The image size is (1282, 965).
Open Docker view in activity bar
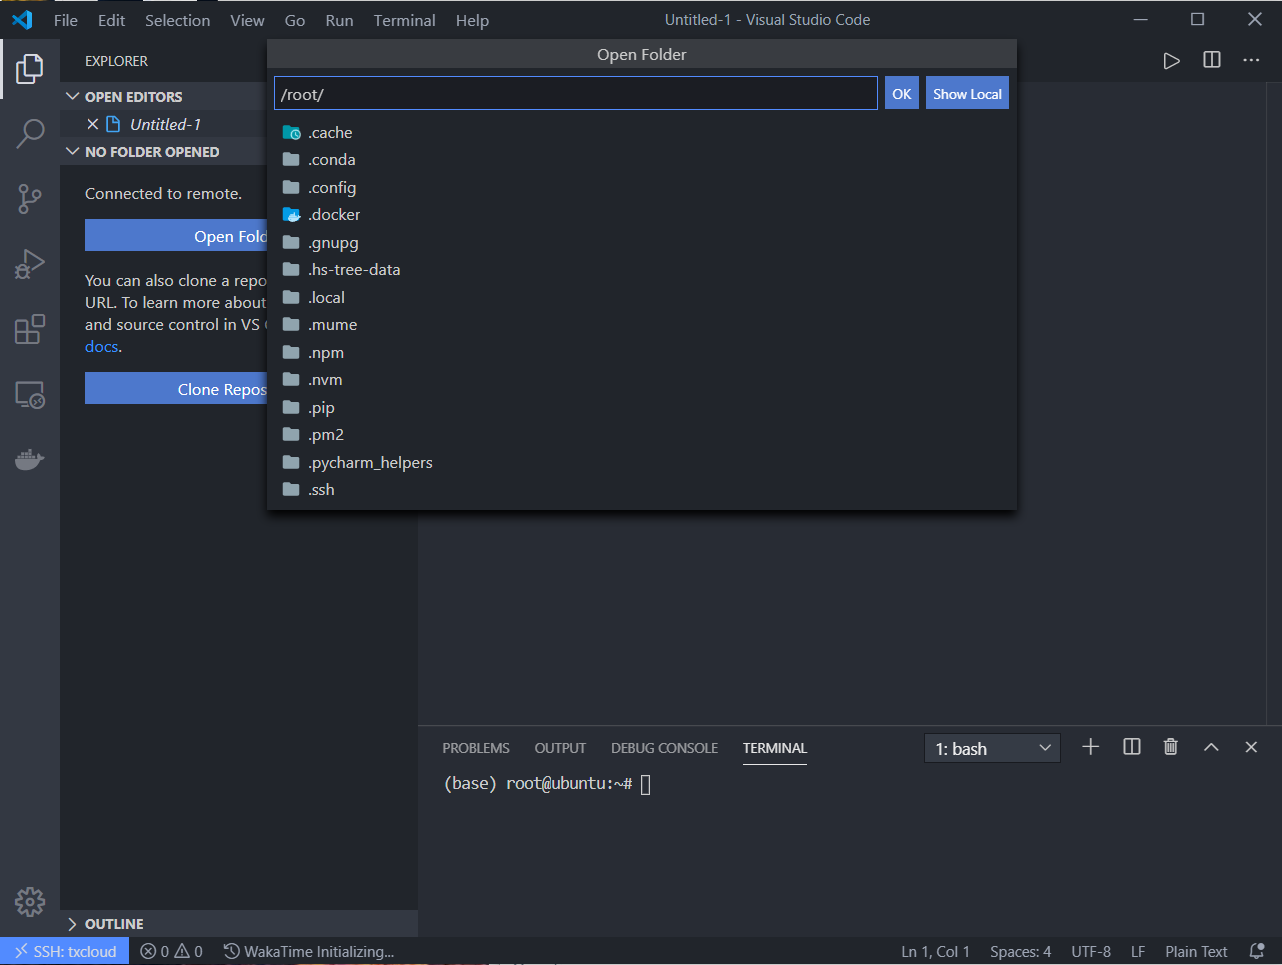tap(30, 460)
